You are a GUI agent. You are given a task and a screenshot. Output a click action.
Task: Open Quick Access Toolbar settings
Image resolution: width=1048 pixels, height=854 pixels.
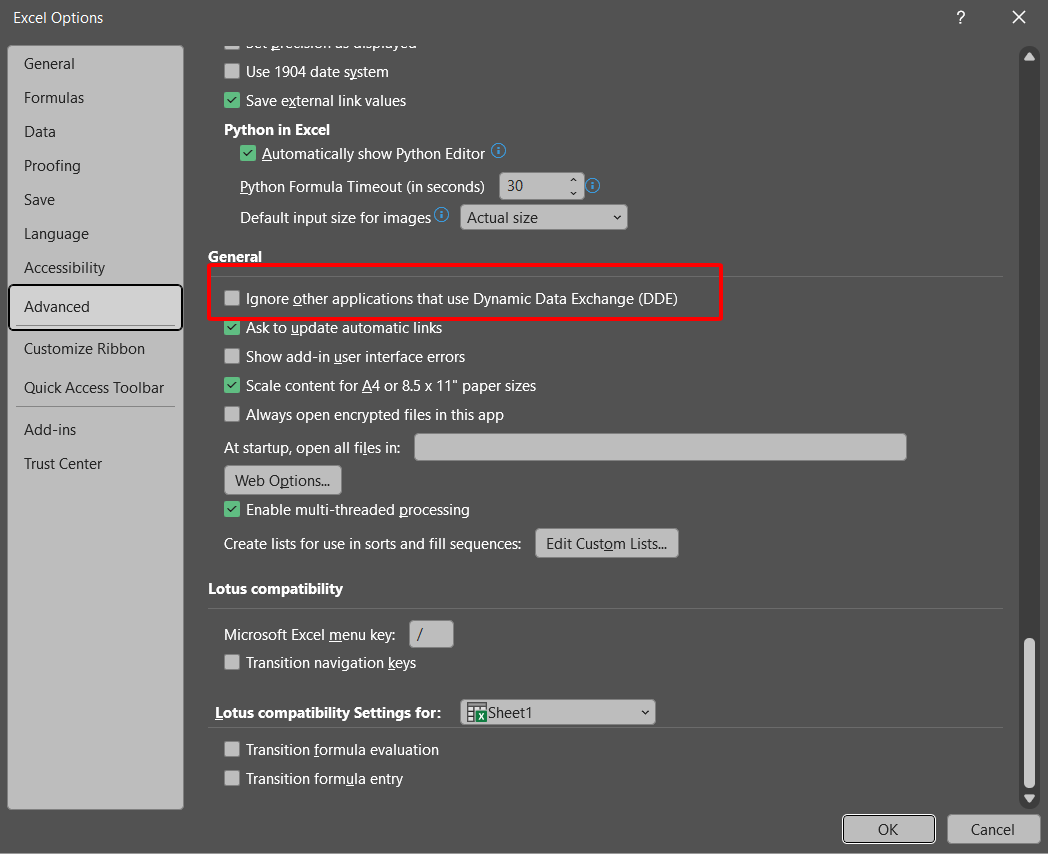(x=96, y=388)
